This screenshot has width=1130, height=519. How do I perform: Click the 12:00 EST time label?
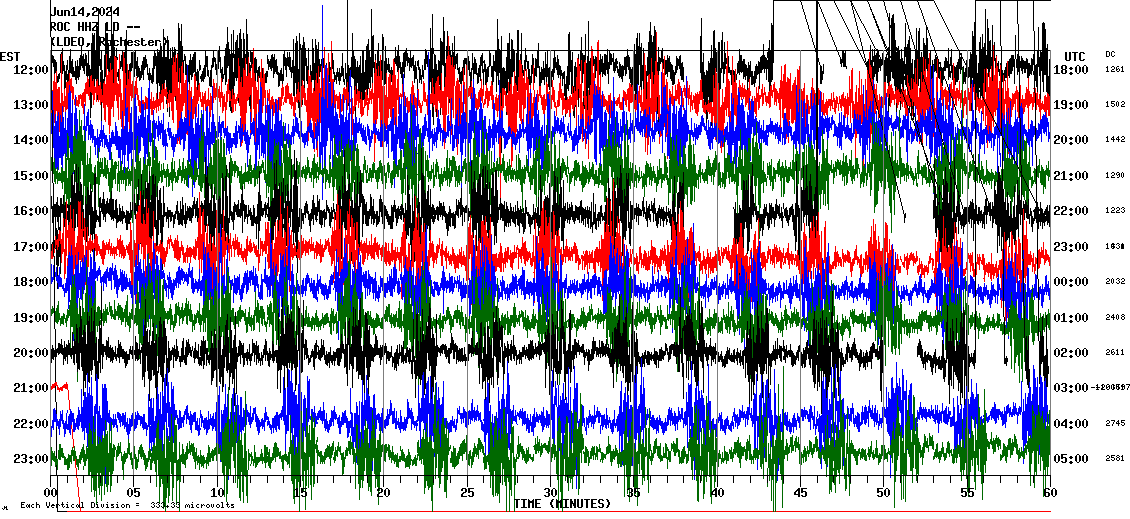[x=30, y=70]
